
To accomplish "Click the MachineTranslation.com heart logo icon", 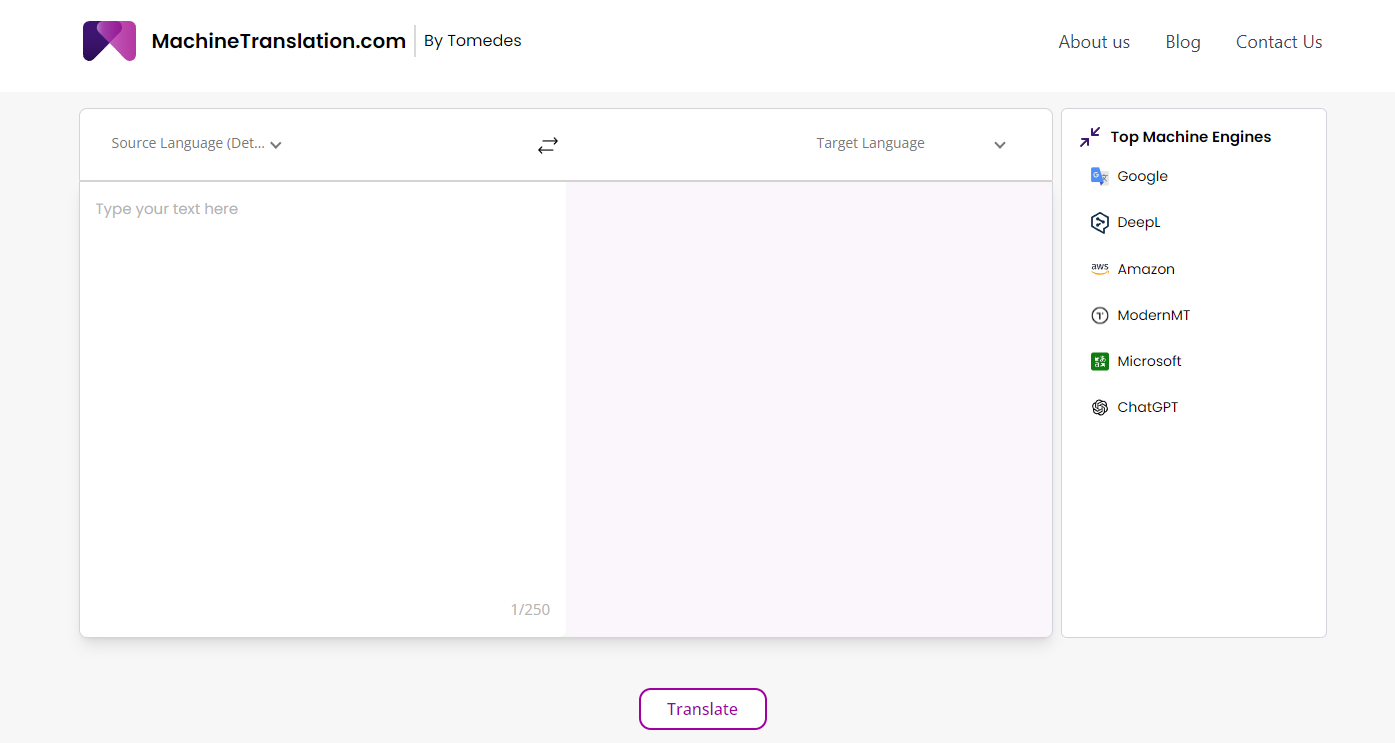I will 109,41.
